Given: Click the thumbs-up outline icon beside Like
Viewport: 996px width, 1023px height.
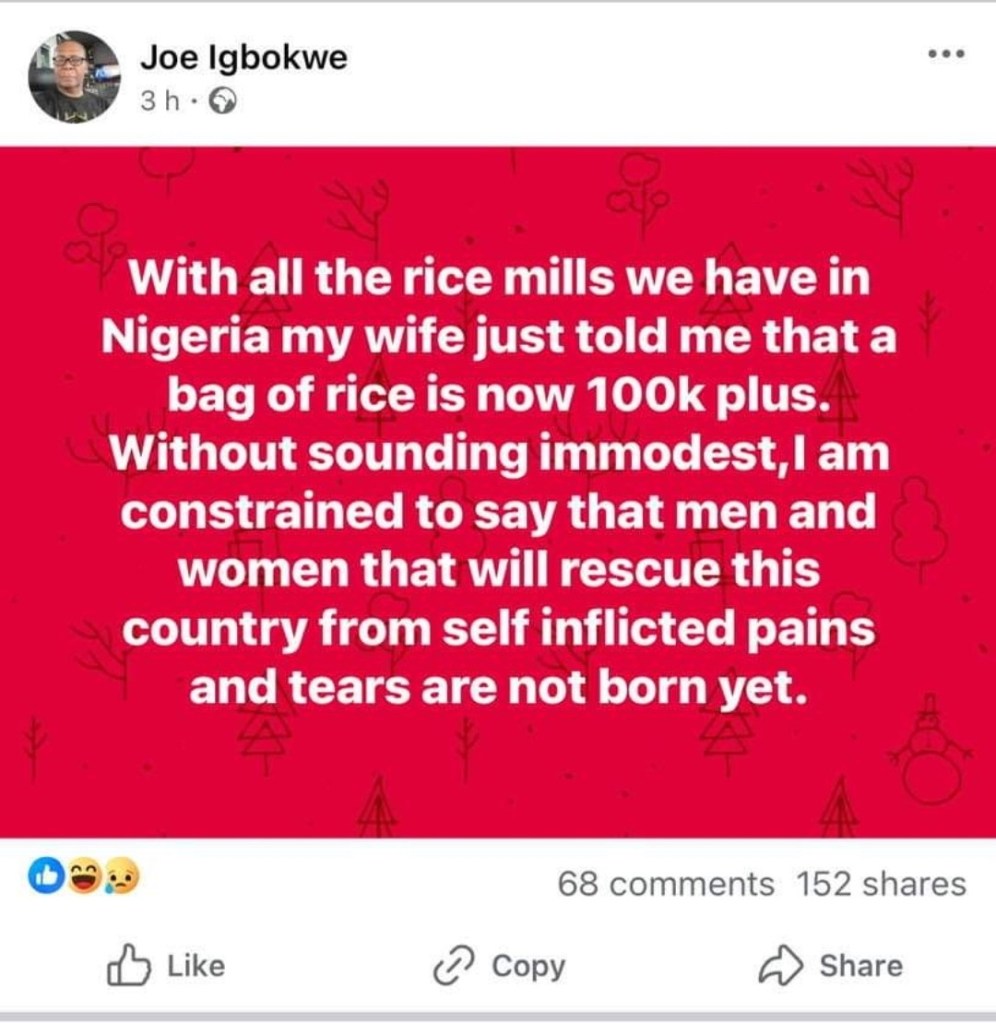Looking at the screenshot, I should (x=127, y=966).
